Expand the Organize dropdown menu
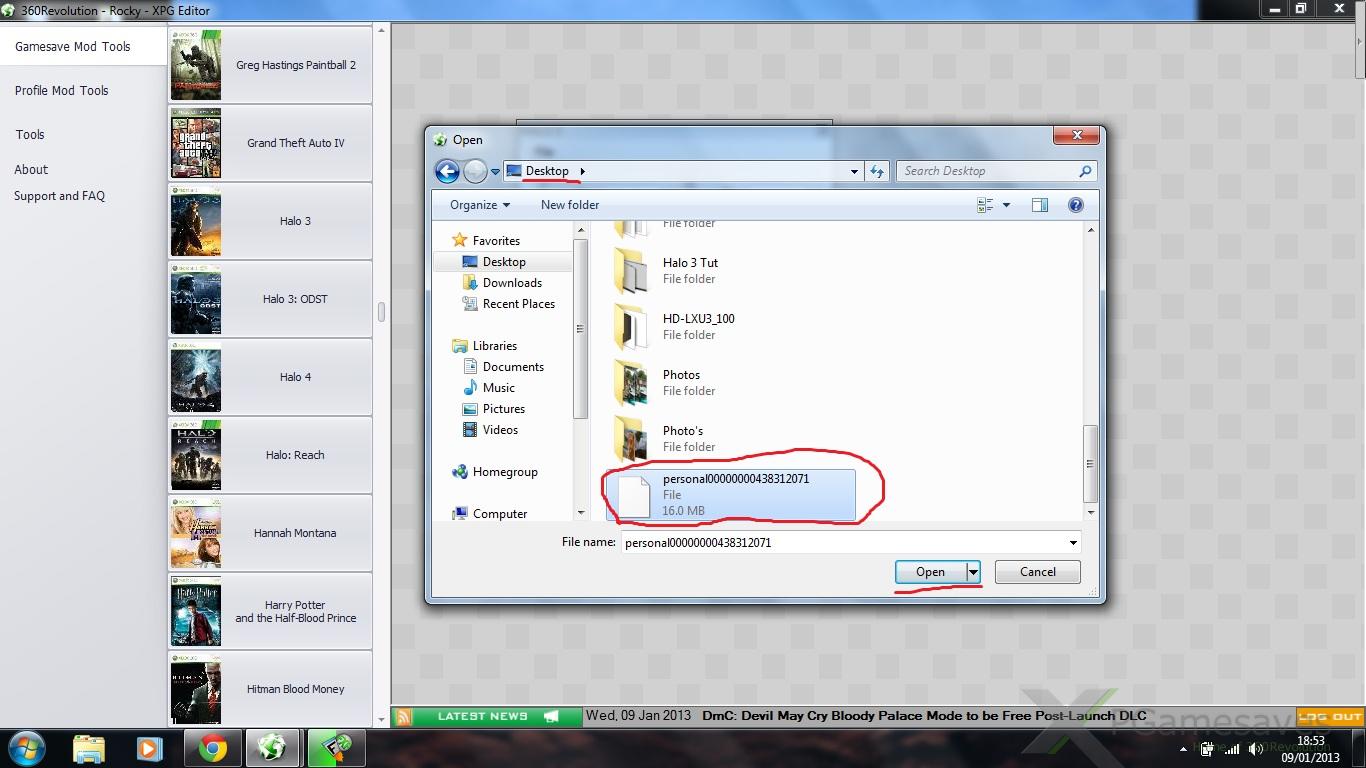 480,205
